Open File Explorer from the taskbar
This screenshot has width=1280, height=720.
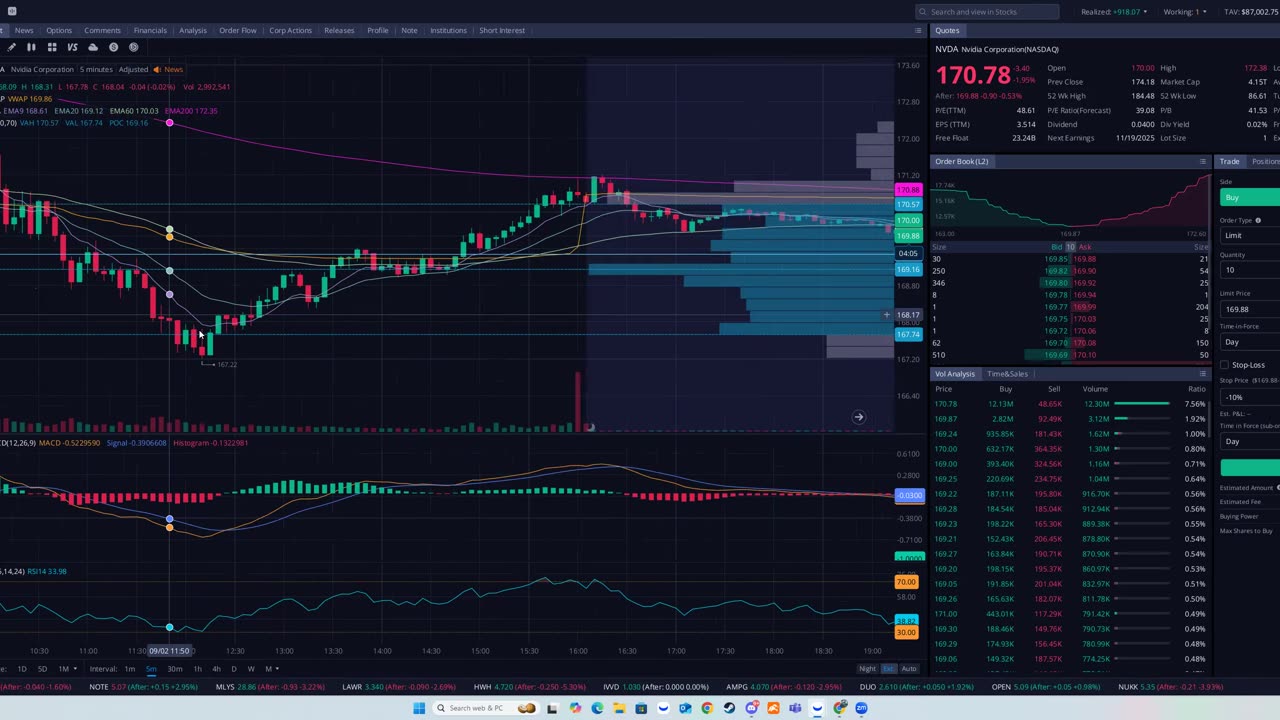[619, 708]
